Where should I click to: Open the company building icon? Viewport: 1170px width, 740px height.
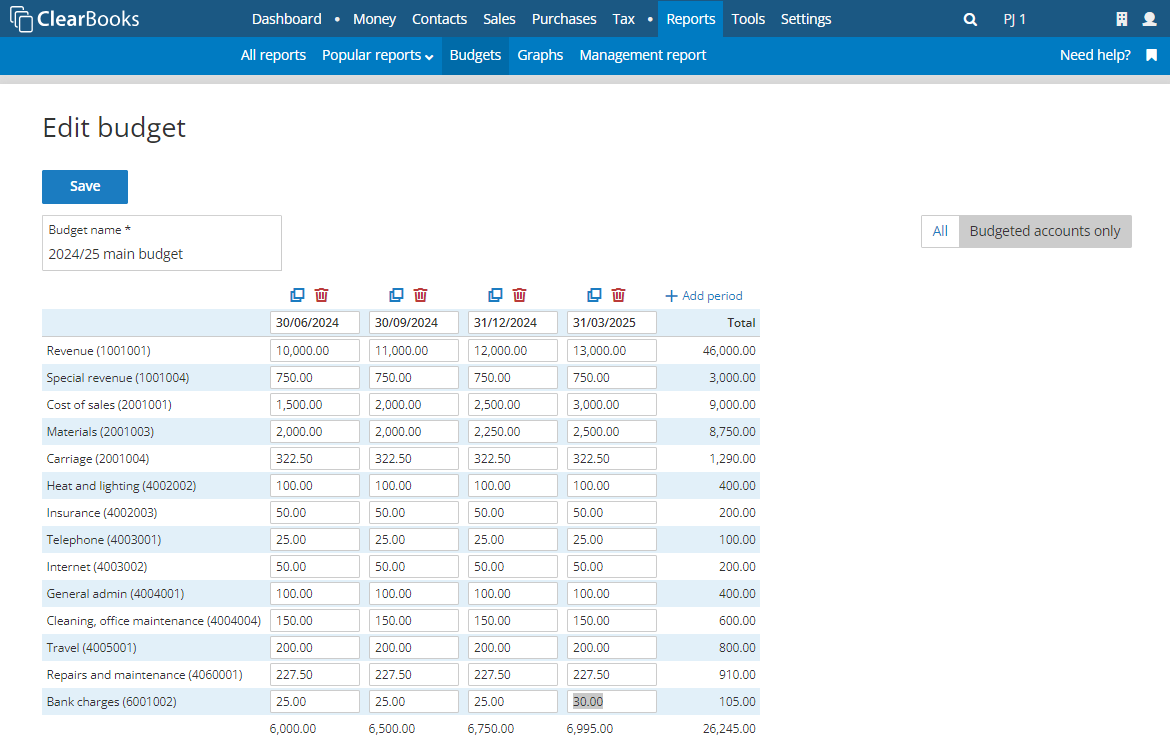point(1121,19)
